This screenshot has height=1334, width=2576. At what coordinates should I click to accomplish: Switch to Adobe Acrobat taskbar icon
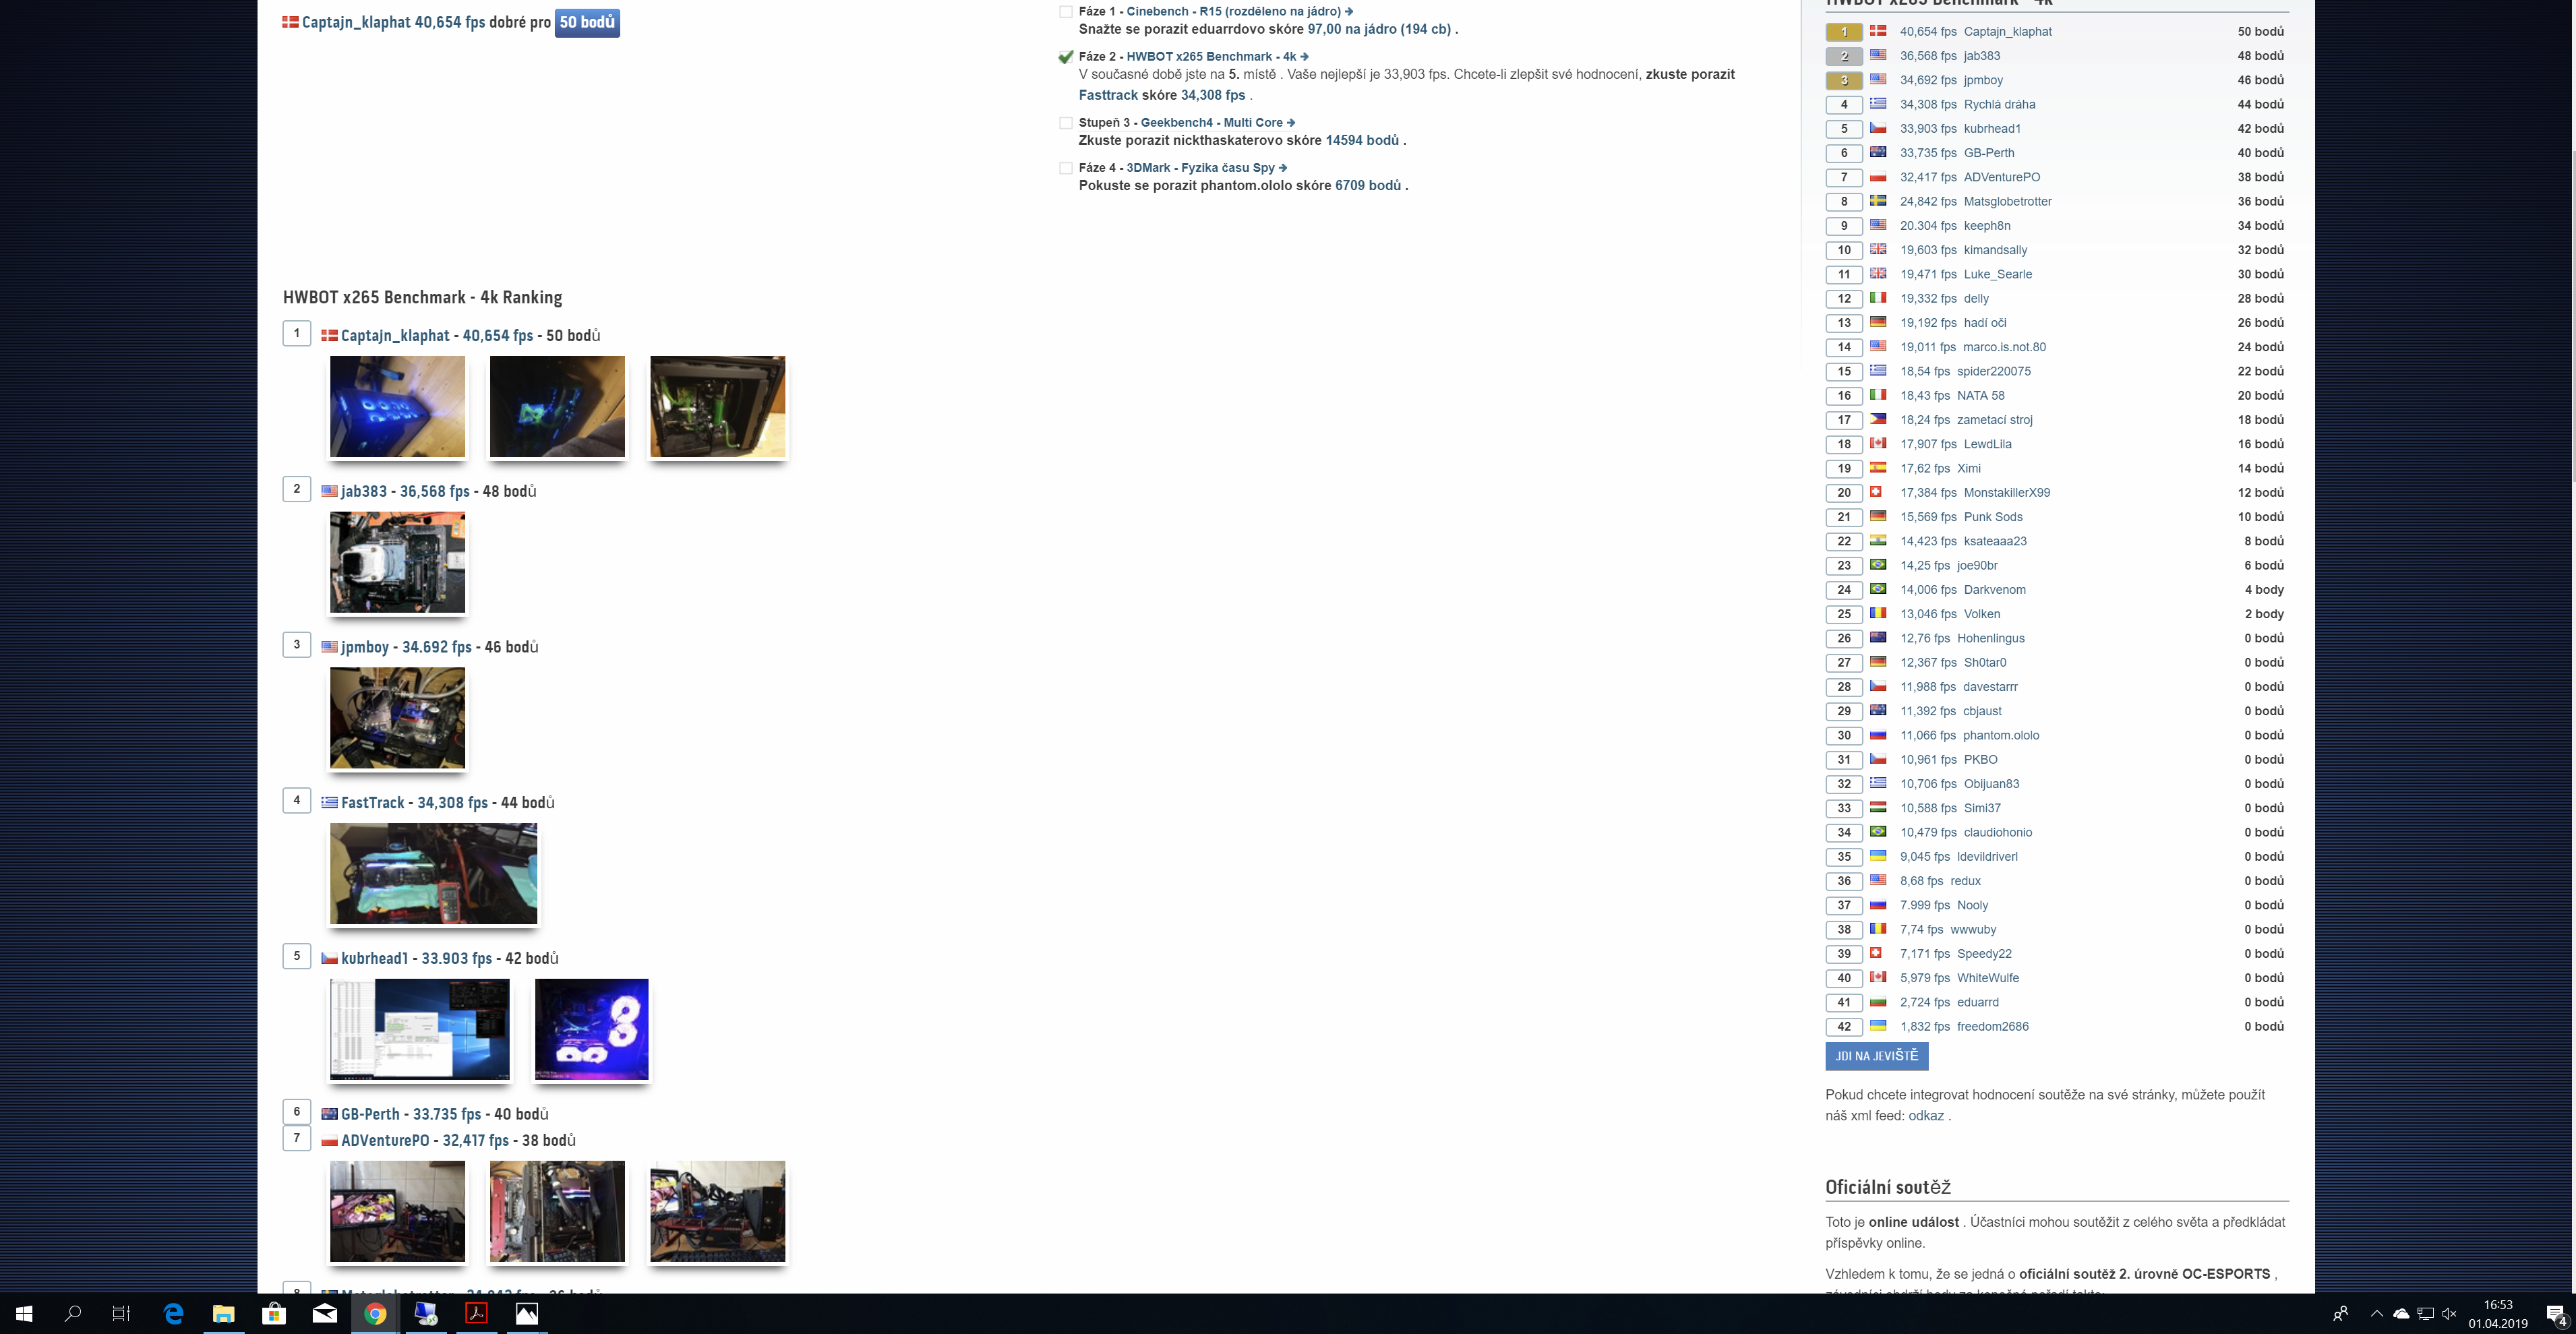477,1313
